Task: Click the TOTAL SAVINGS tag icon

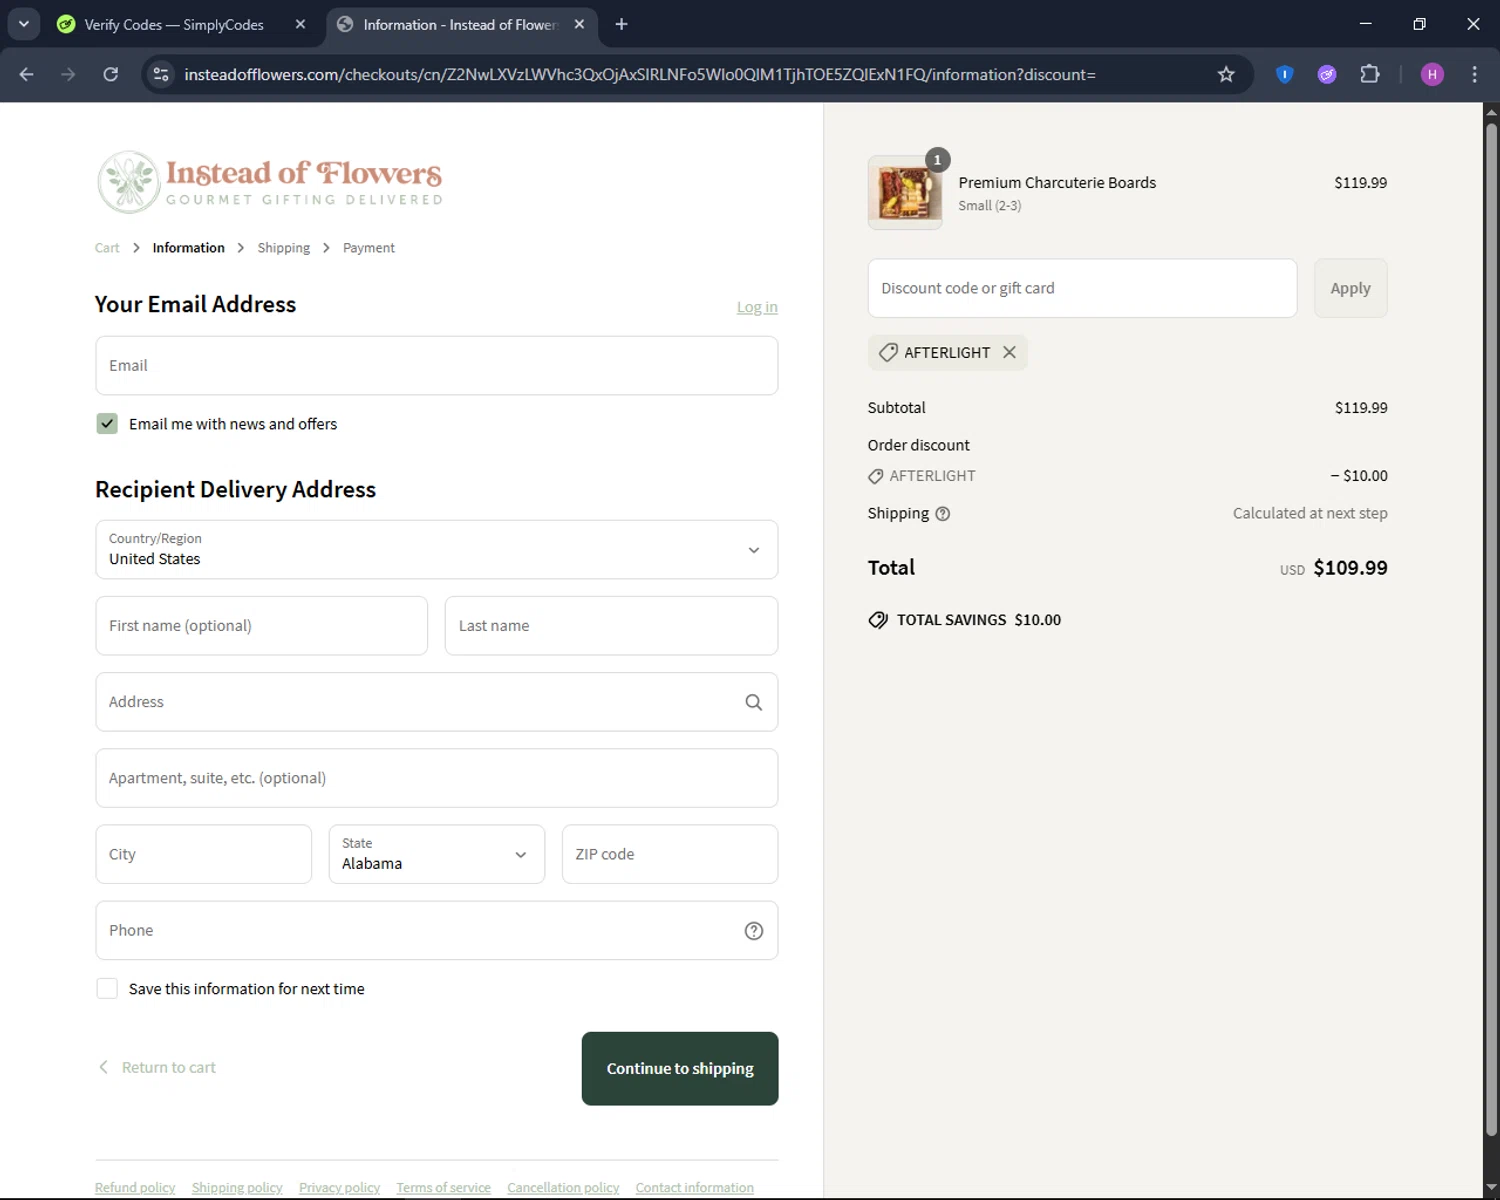Action: pos(878,620)
